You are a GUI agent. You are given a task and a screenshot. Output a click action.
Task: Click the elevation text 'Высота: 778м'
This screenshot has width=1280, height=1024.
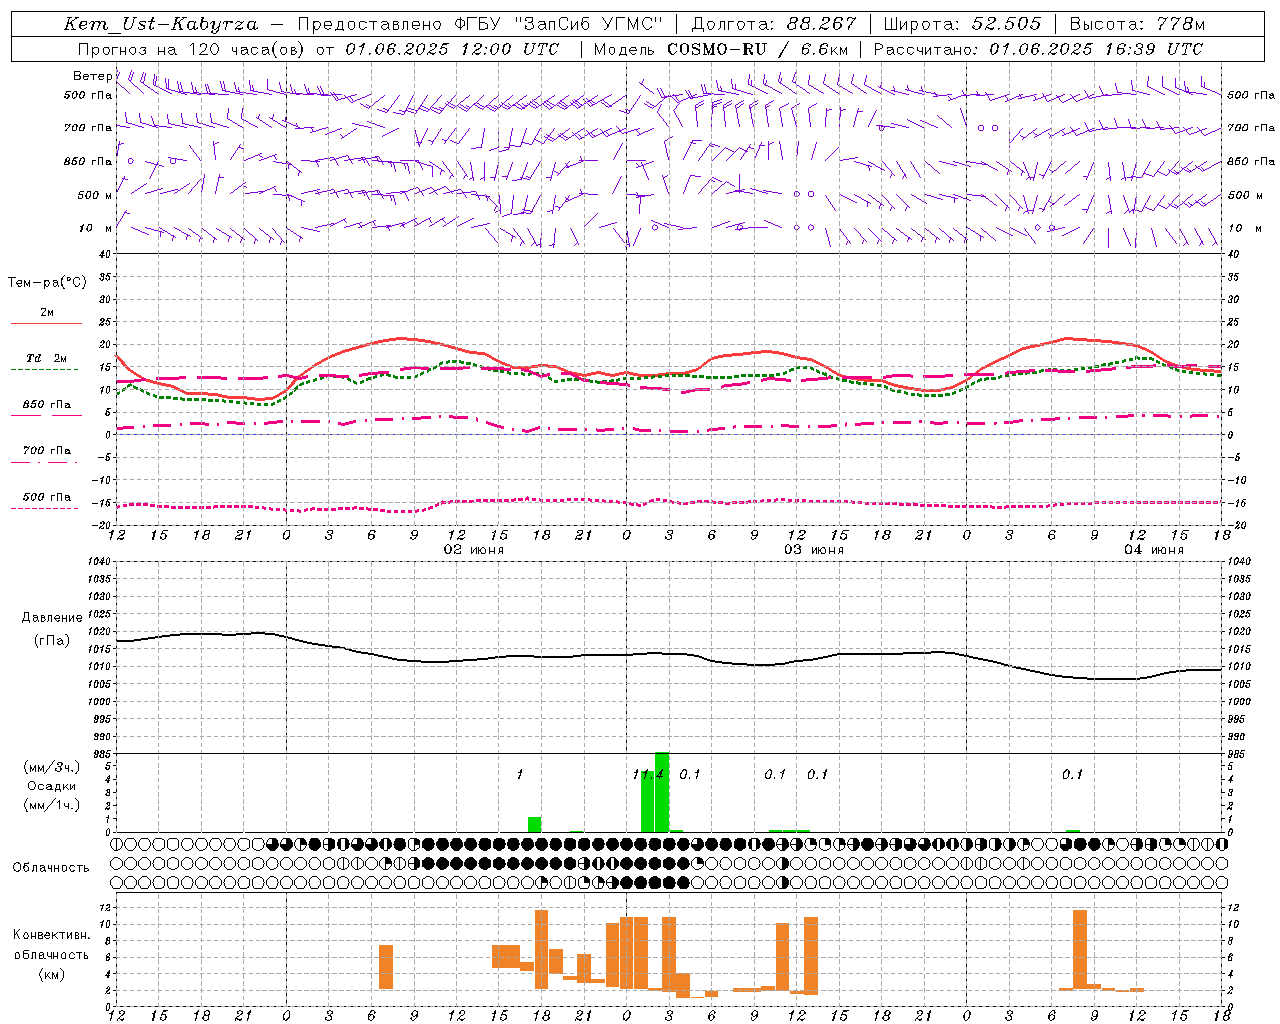1137,24
